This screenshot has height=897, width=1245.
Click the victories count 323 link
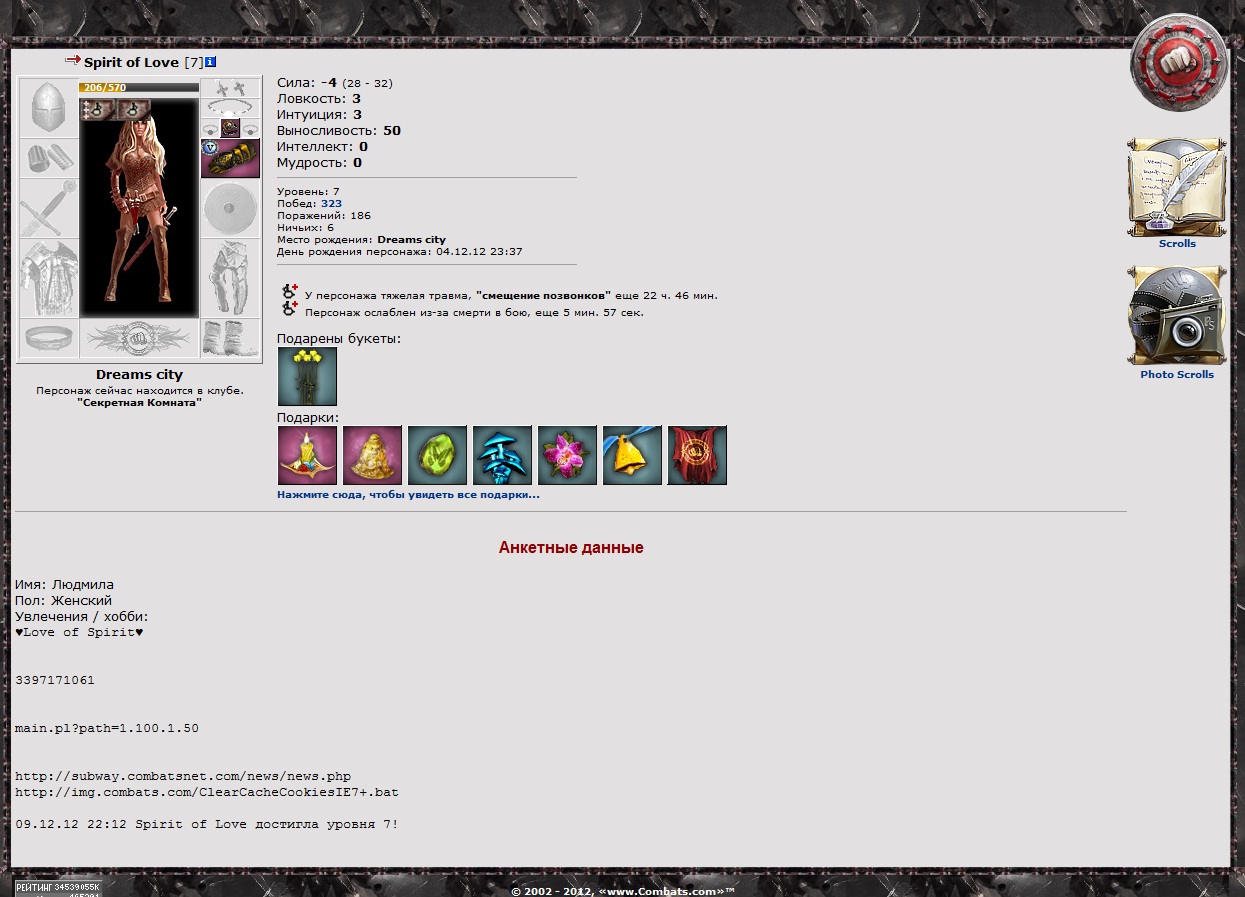tap(331, 203)
